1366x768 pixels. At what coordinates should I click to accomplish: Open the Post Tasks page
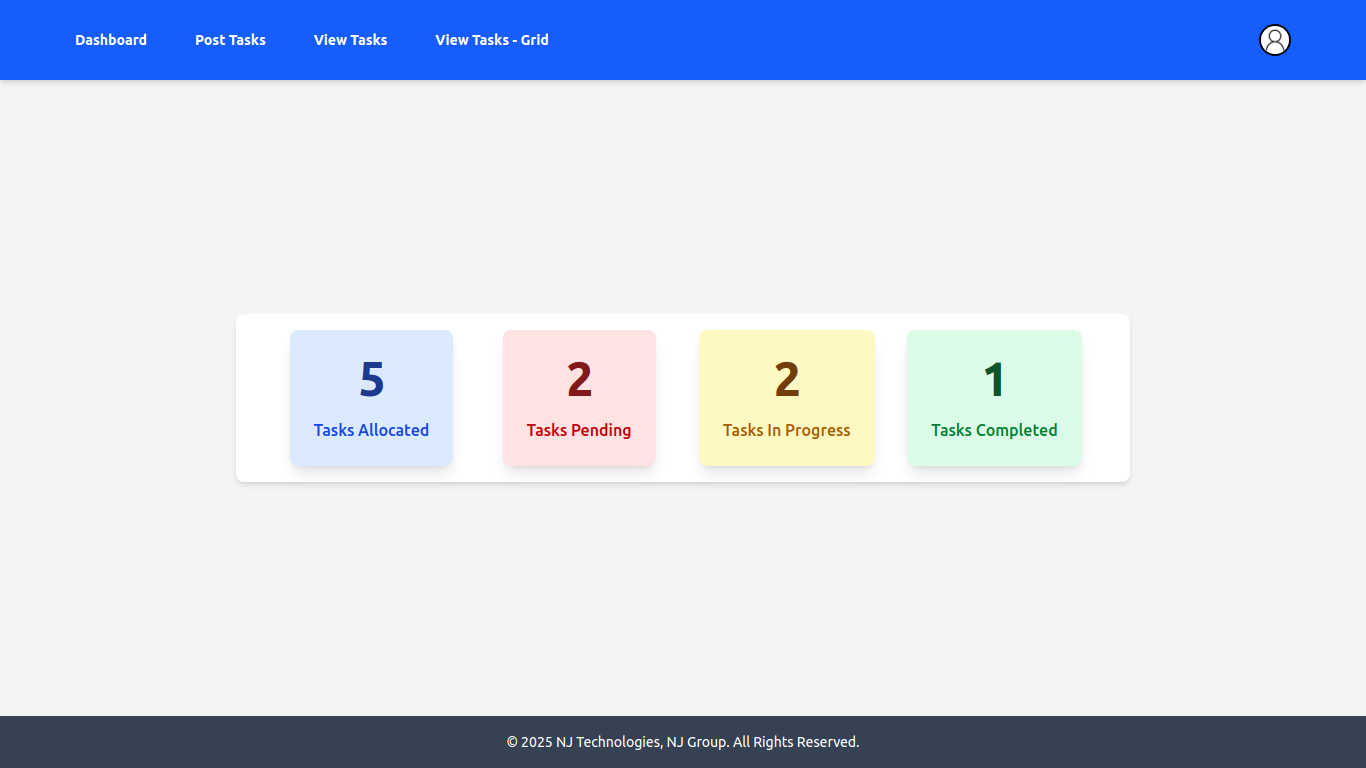pyautogui.click(x=230, y=40)
